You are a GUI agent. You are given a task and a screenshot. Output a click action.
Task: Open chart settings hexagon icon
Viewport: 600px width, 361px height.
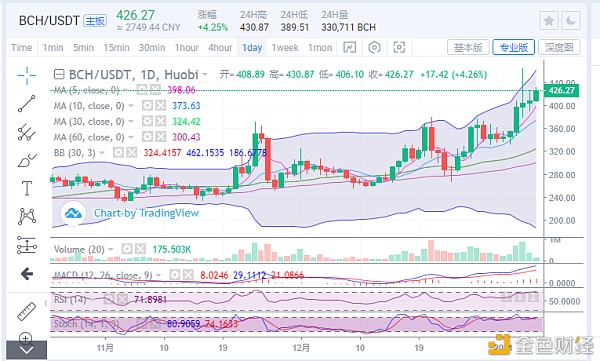coord(374,47)
